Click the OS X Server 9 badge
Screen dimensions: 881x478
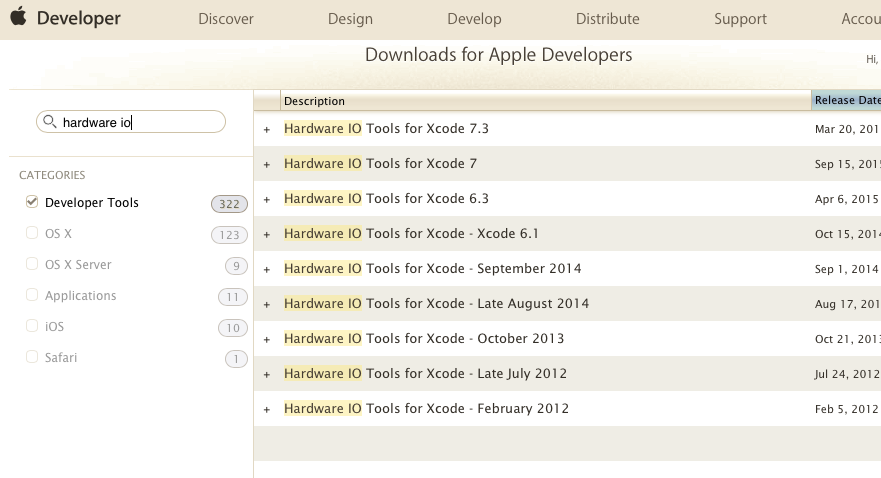click(x=236, y=266)
